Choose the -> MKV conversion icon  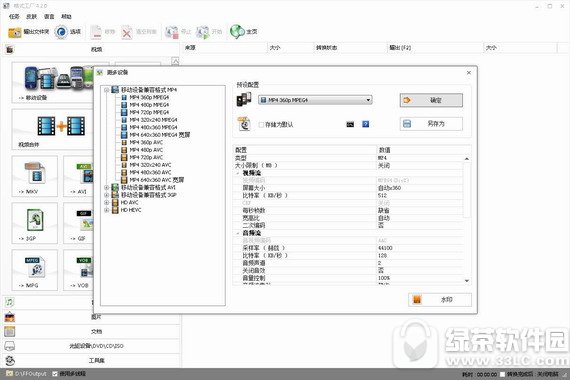(35, 176)
